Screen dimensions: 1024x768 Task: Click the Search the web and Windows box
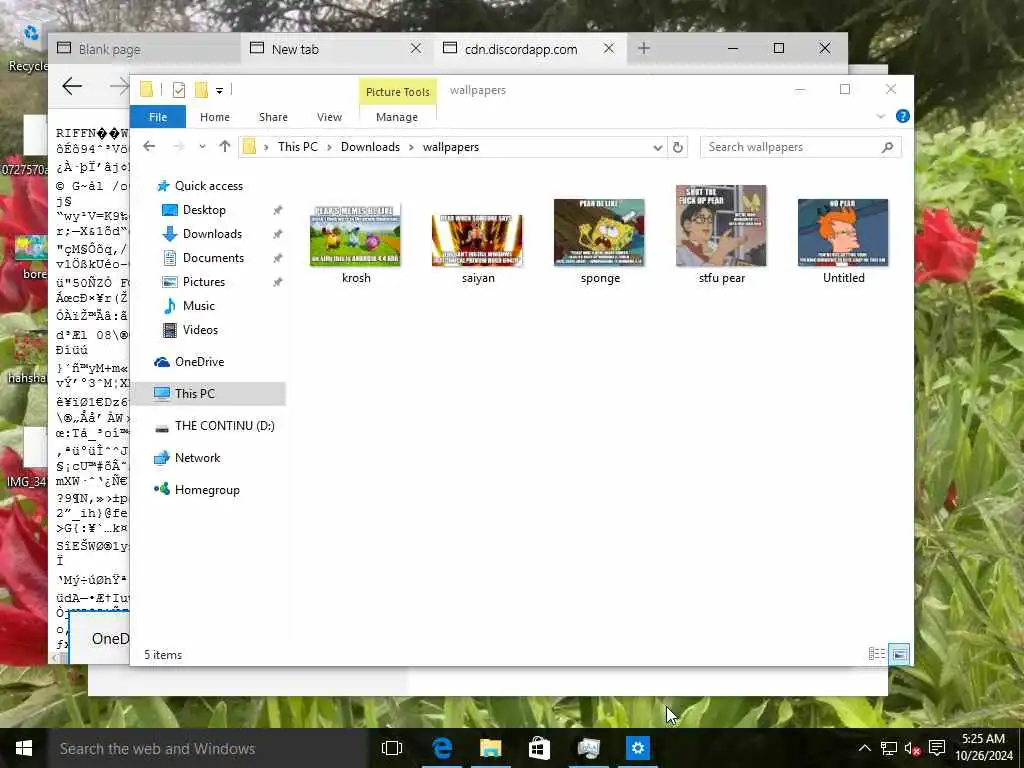pos(208,748)
